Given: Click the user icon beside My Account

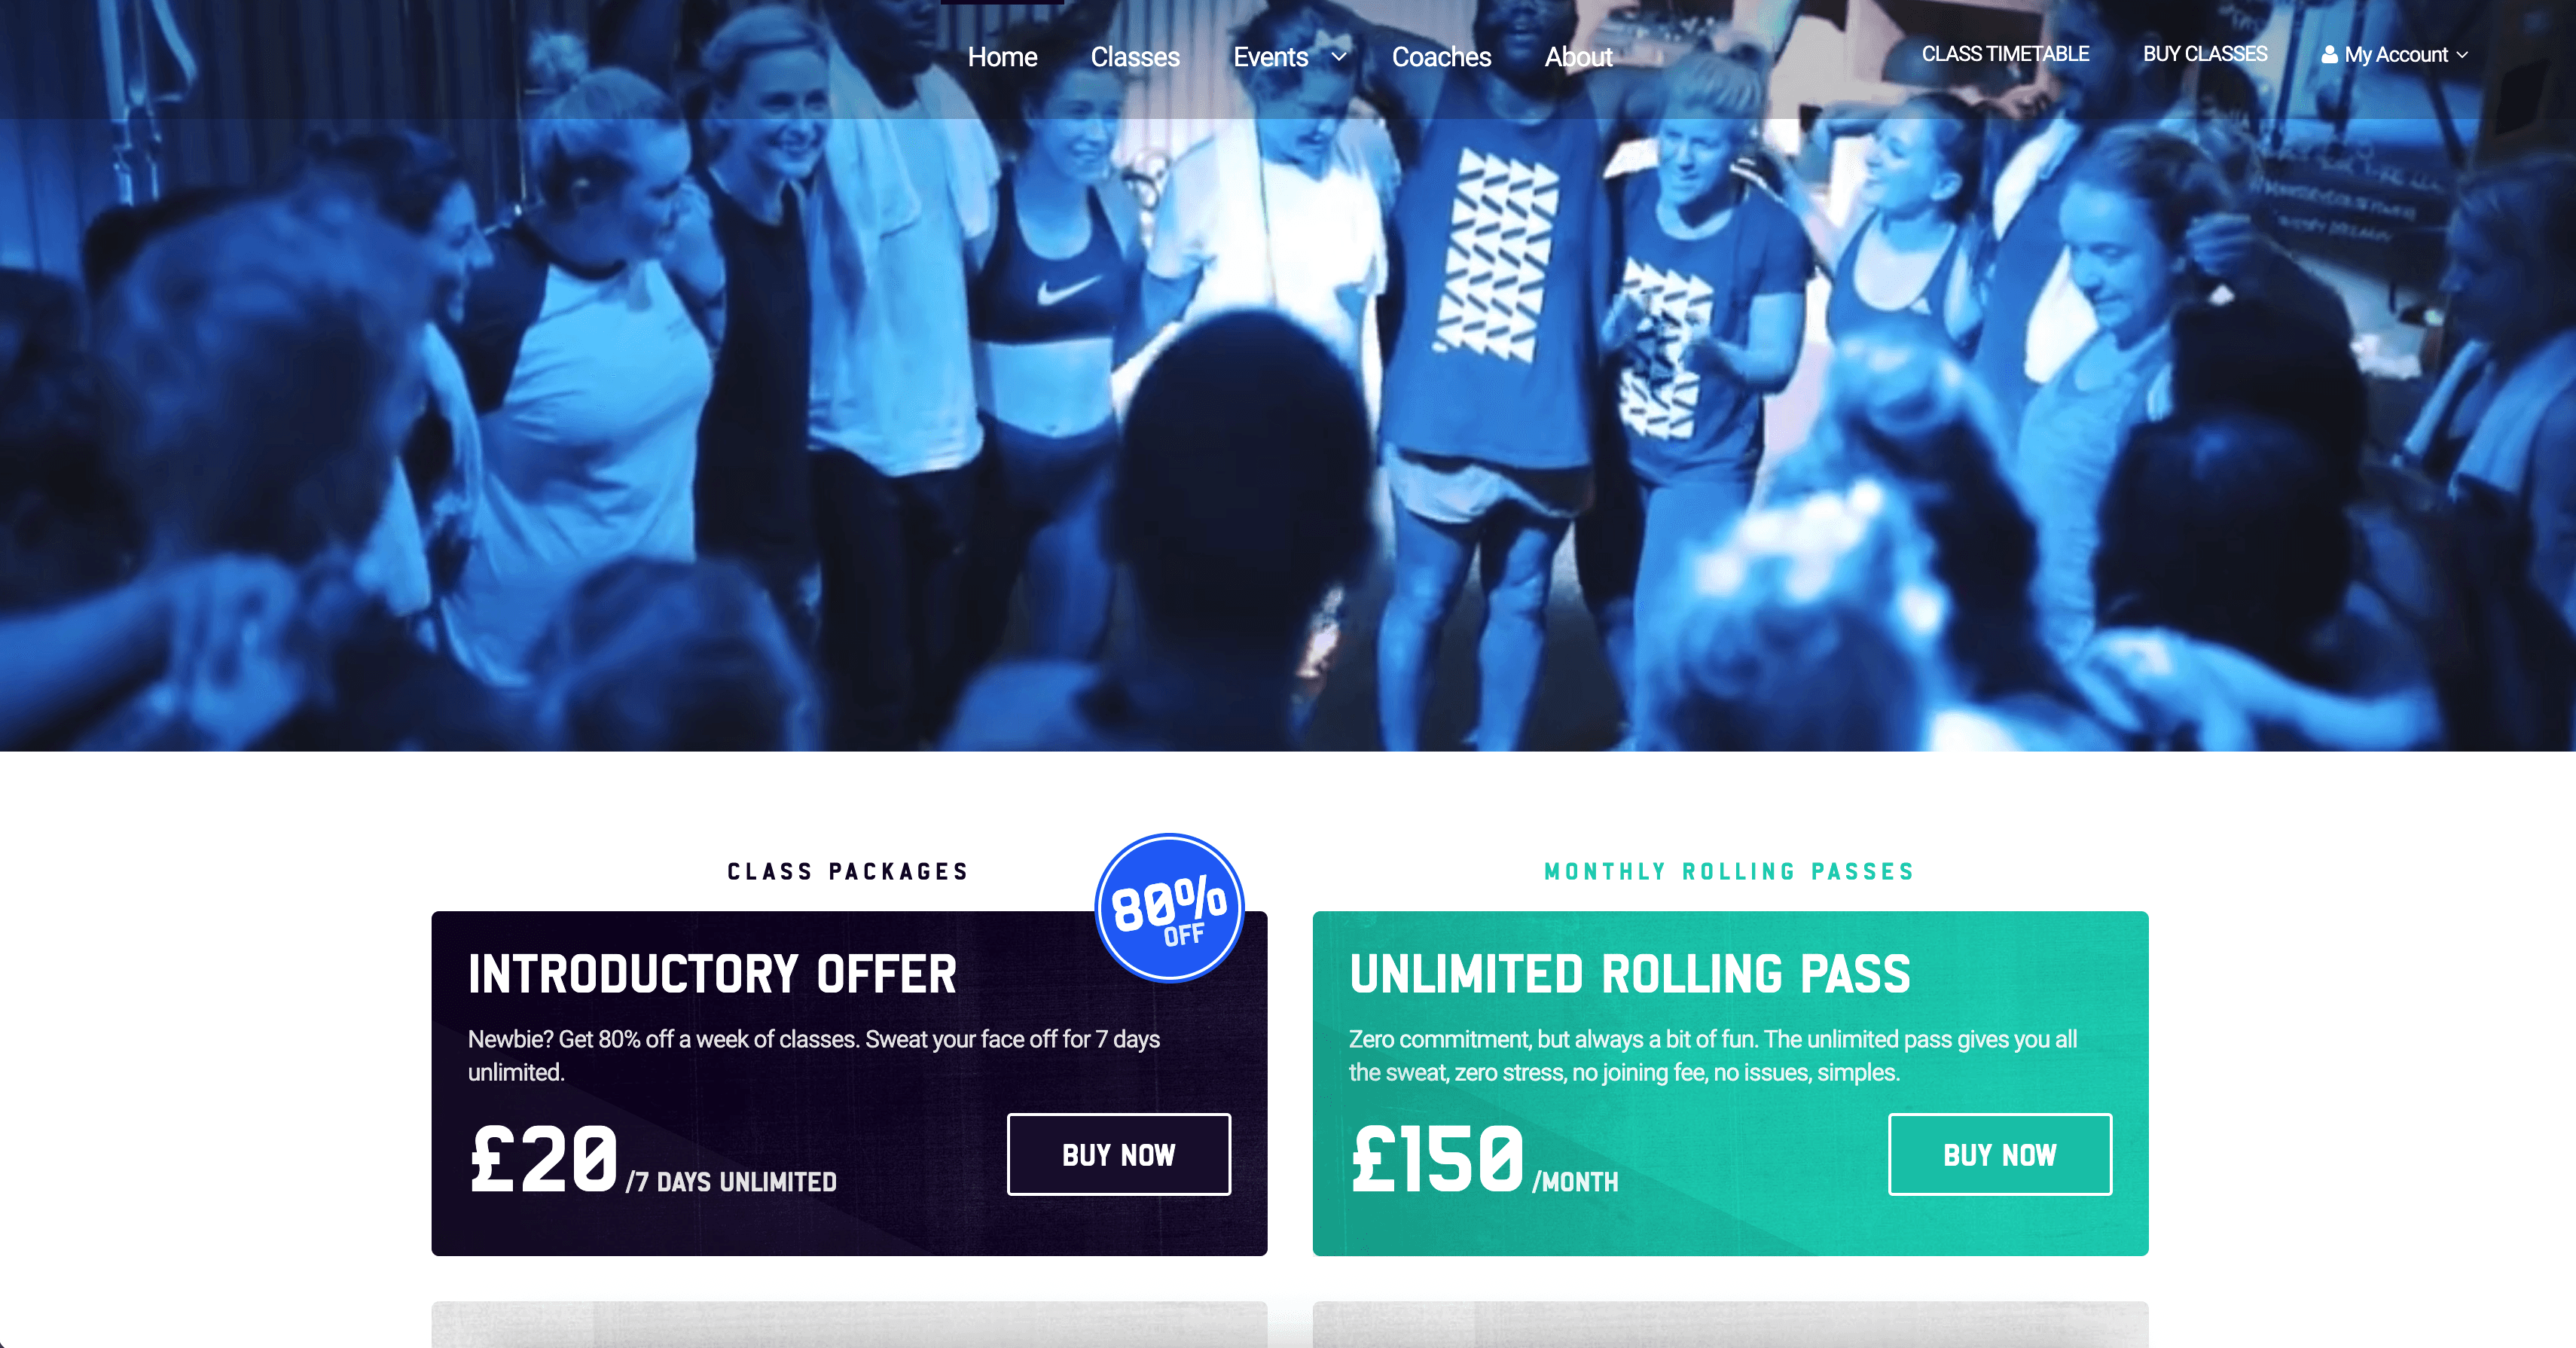Looking at the screenshot, I should pos(2329,54).
